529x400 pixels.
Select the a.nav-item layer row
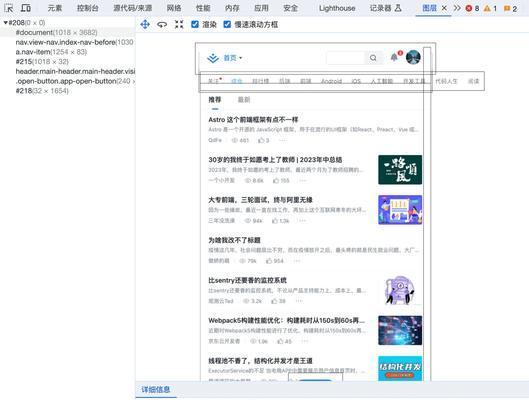(x=67, y=52)
